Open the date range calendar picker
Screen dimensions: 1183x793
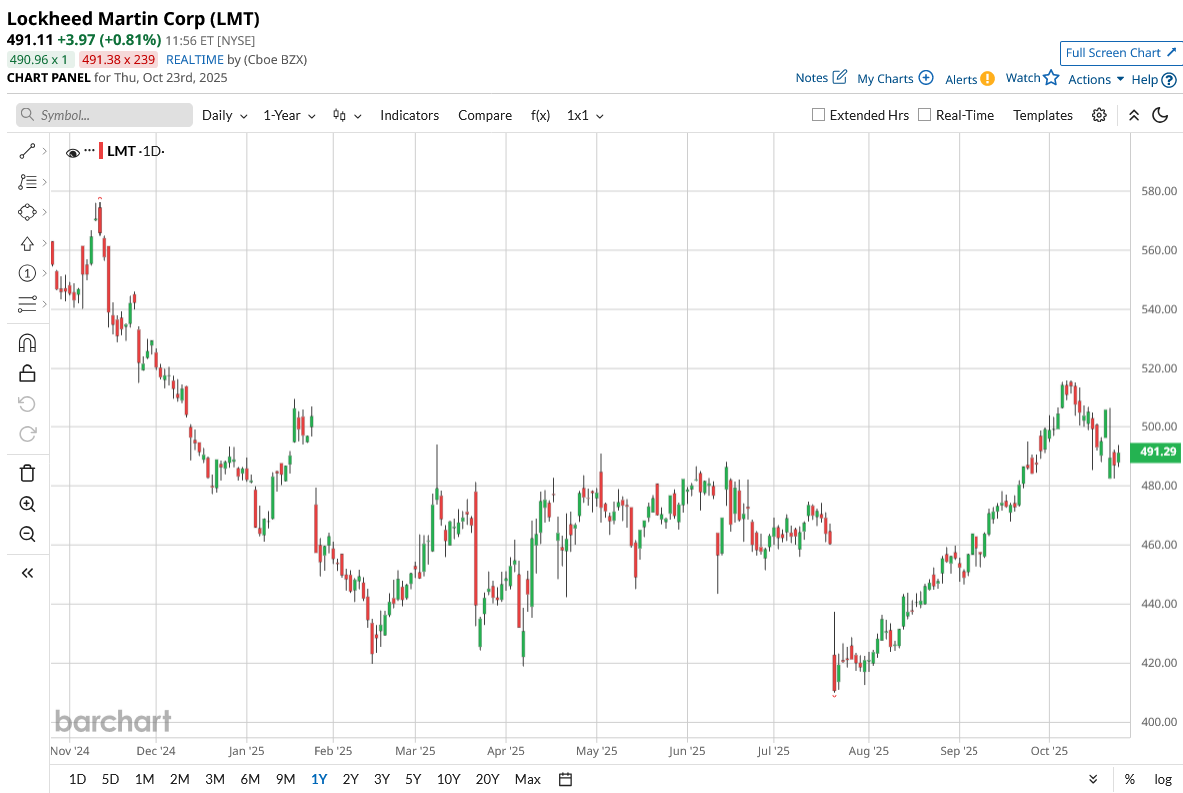[565, 779]
